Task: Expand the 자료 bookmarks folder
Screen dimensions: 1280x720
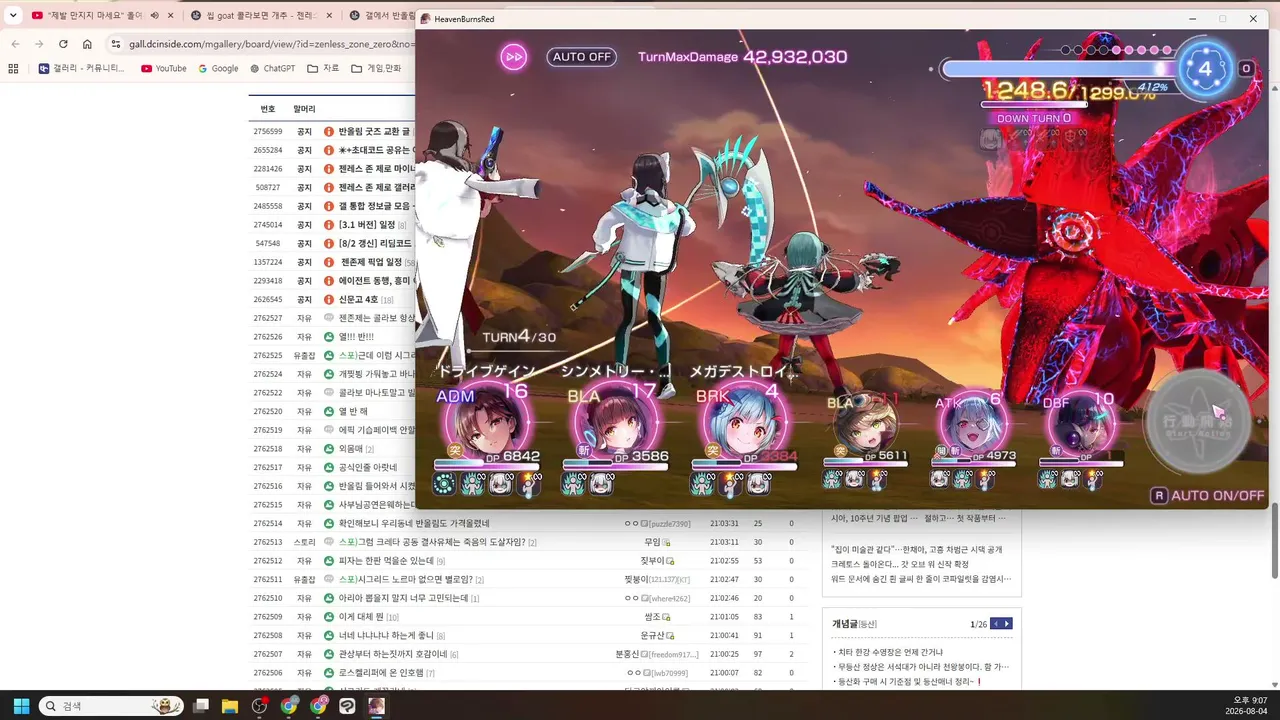Action: [x=323, y=68]
